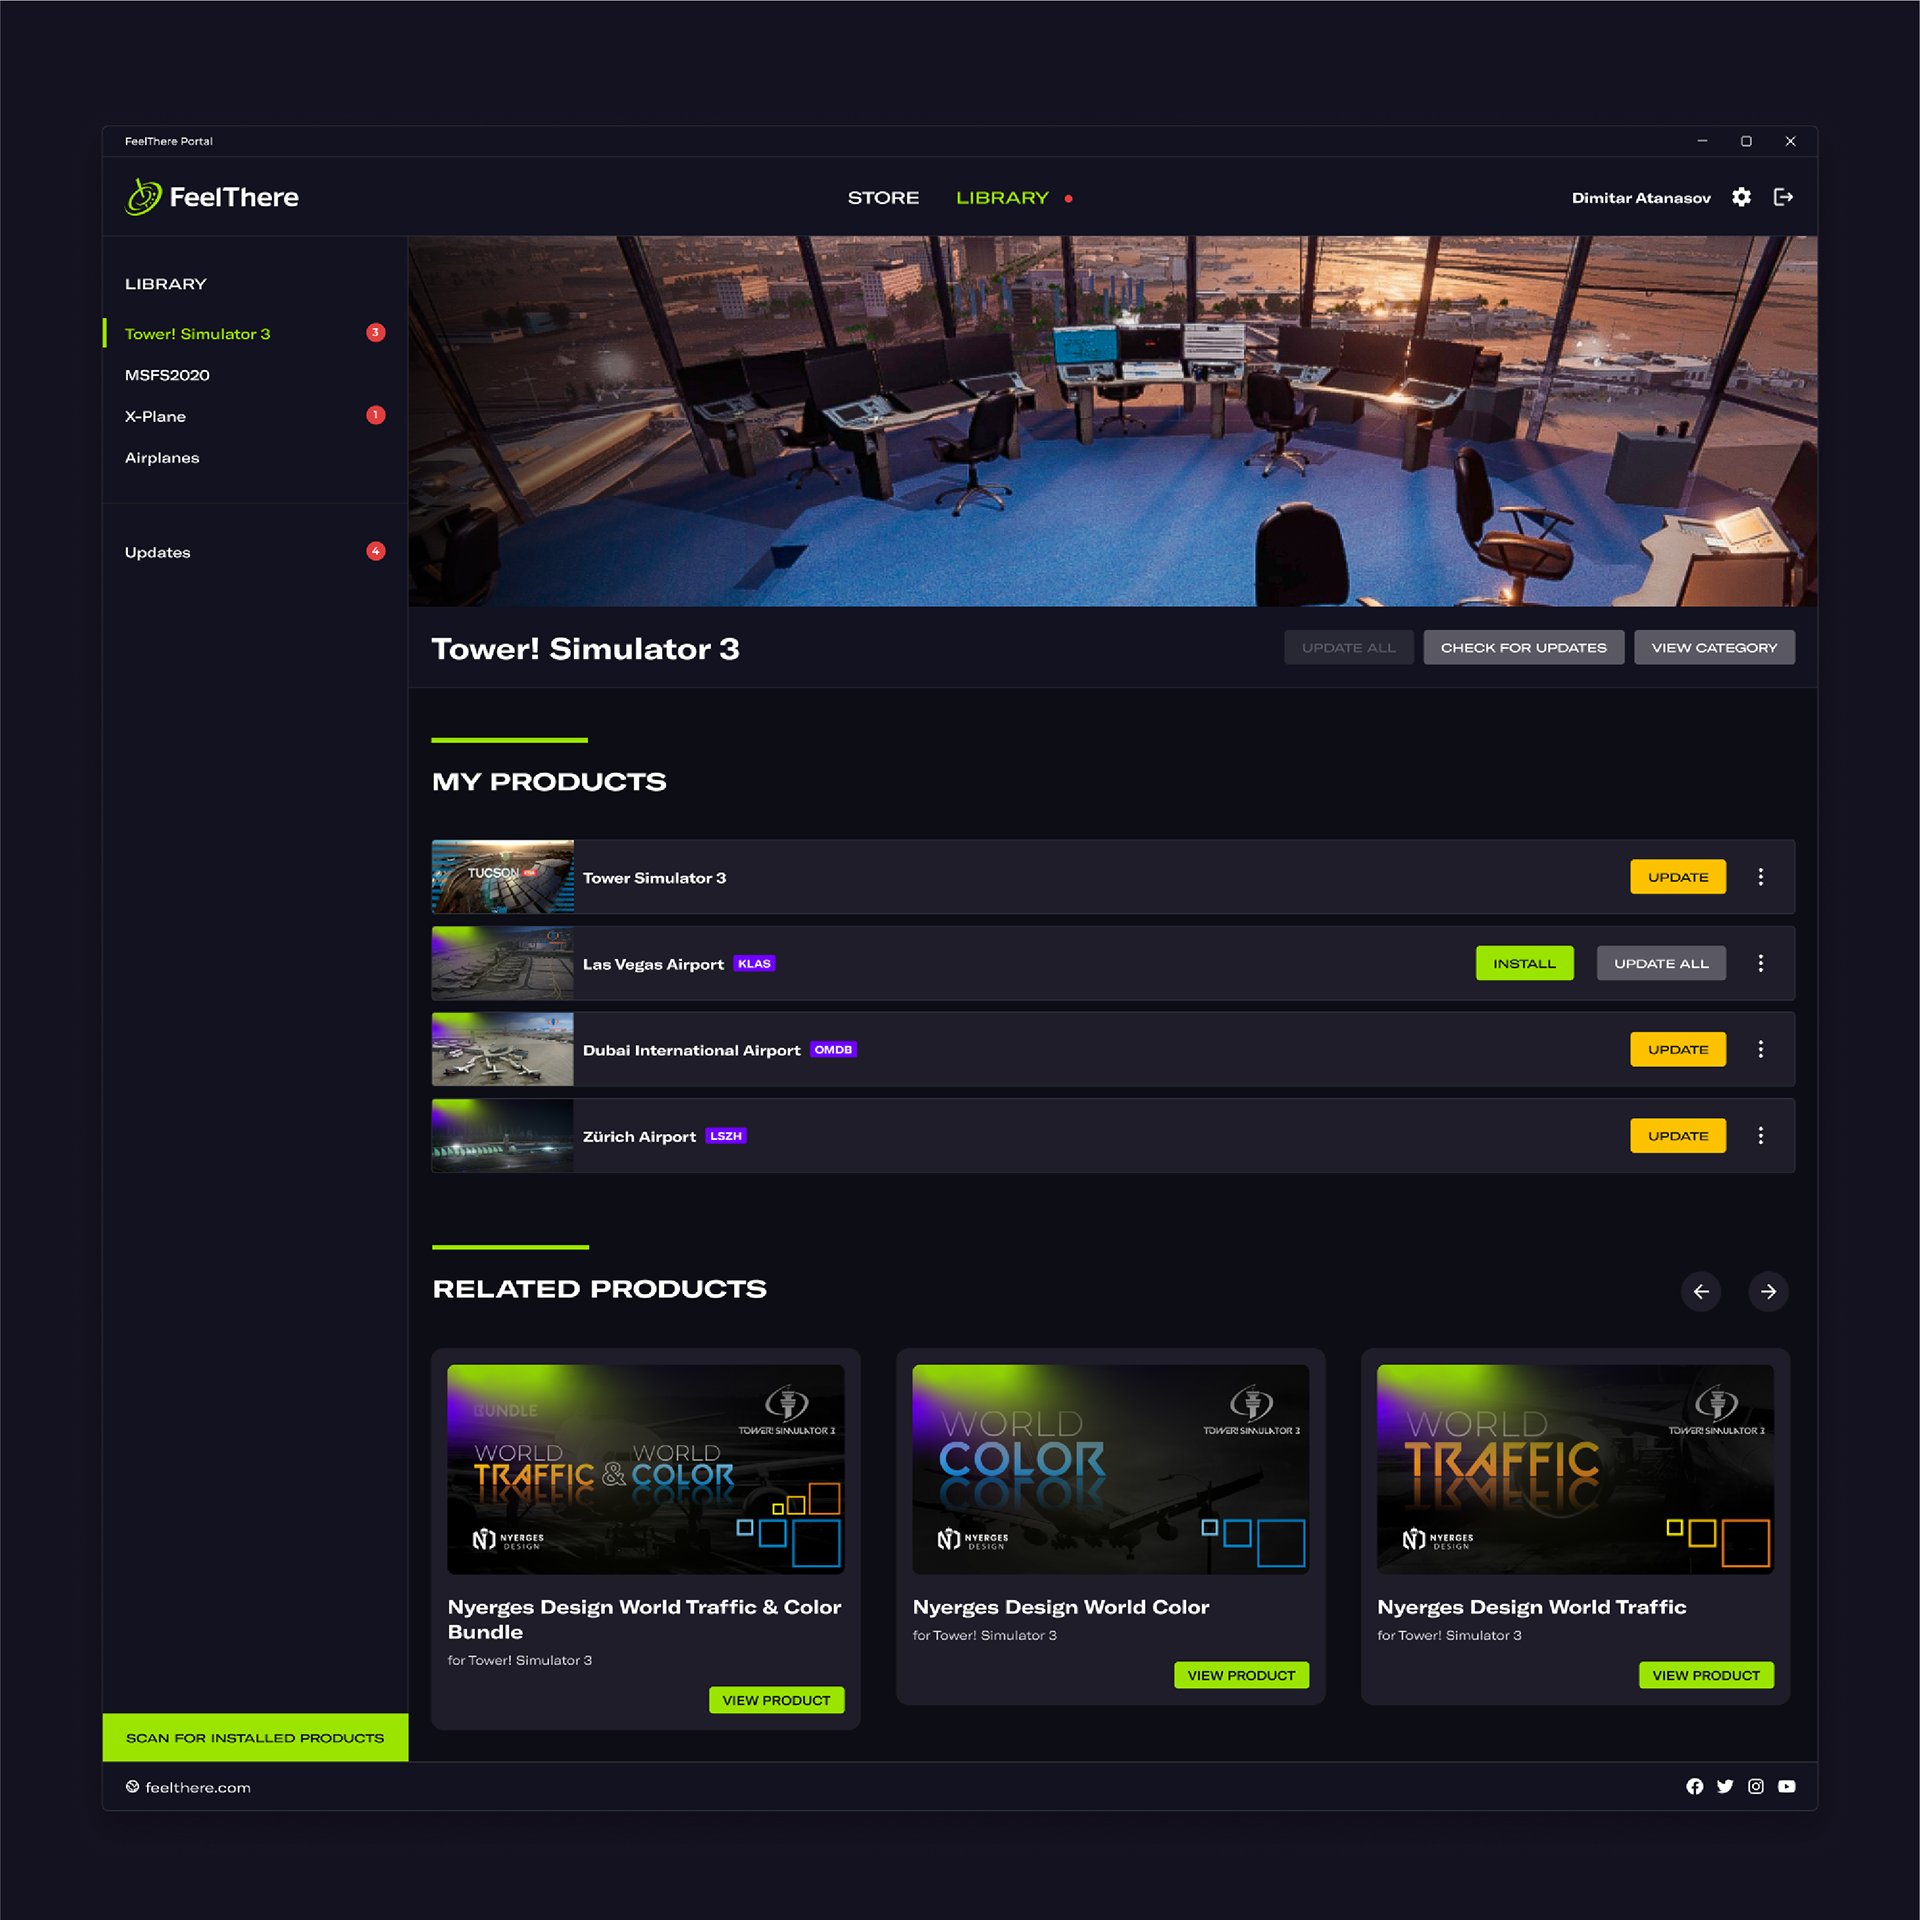
Task: Select MSFS2020 in the library sidebar
Action: (167, 375)
